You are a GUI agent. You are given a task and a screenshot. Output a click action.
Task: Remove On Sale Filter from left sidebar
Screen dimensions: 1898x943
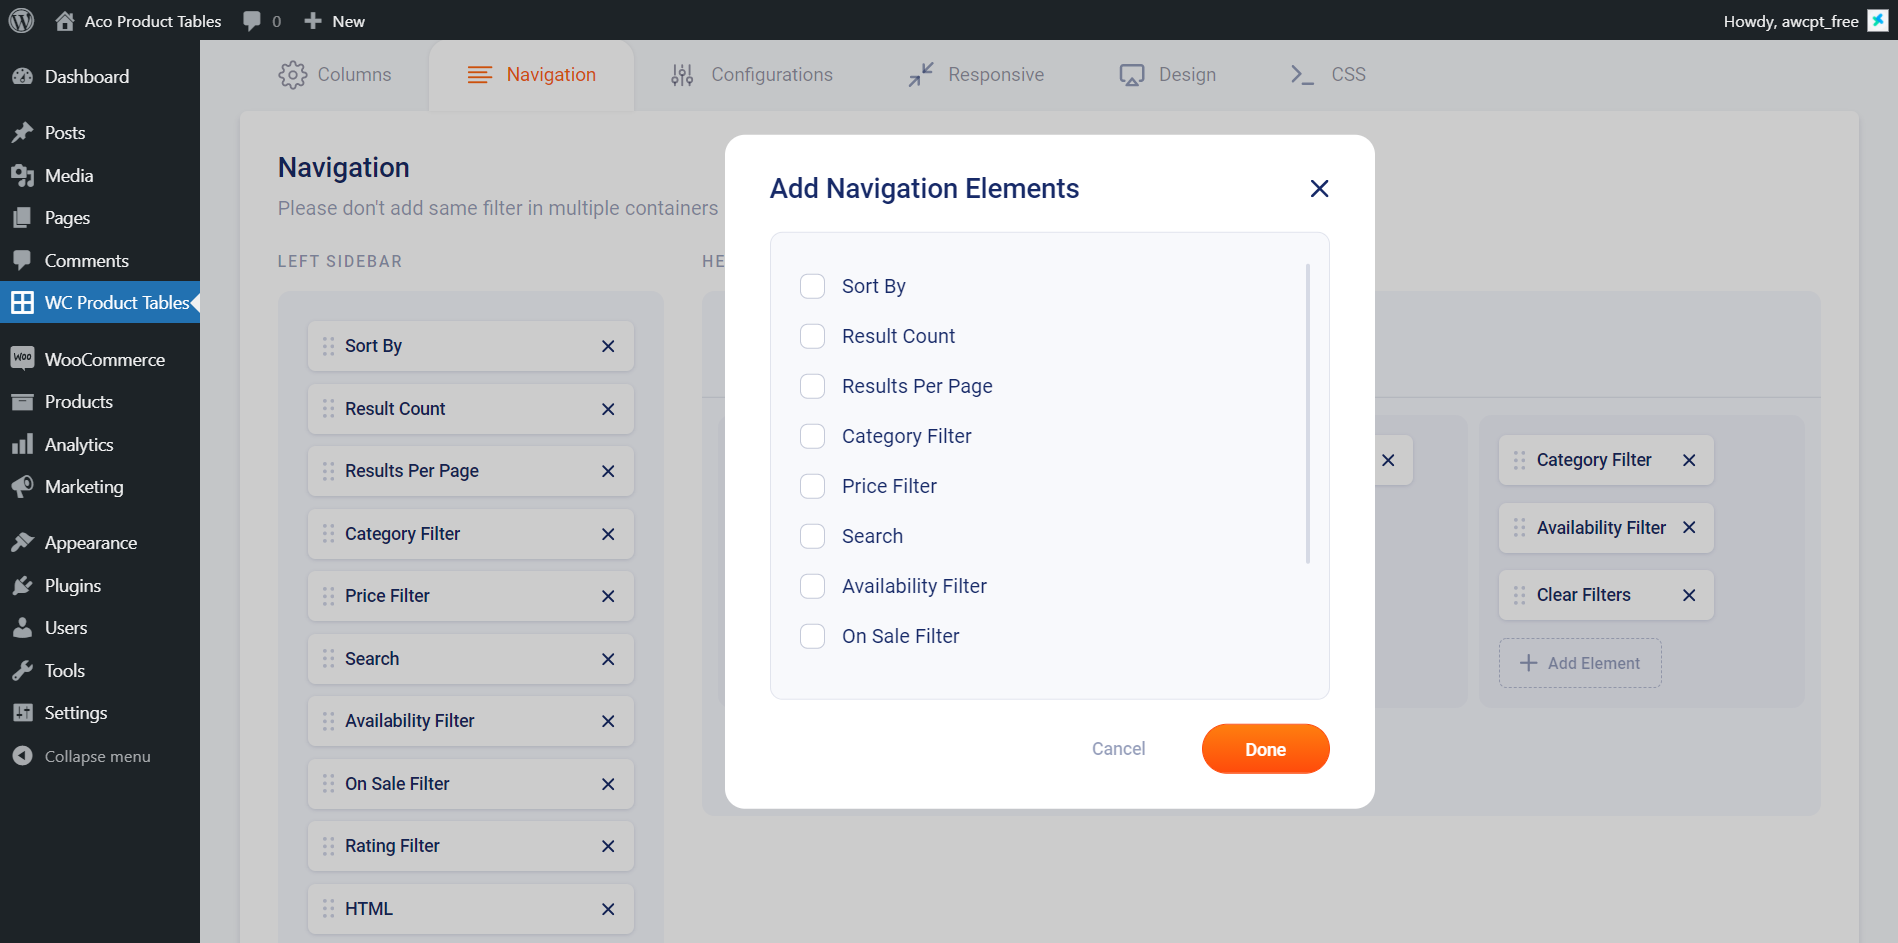click(x=608, y=784)
